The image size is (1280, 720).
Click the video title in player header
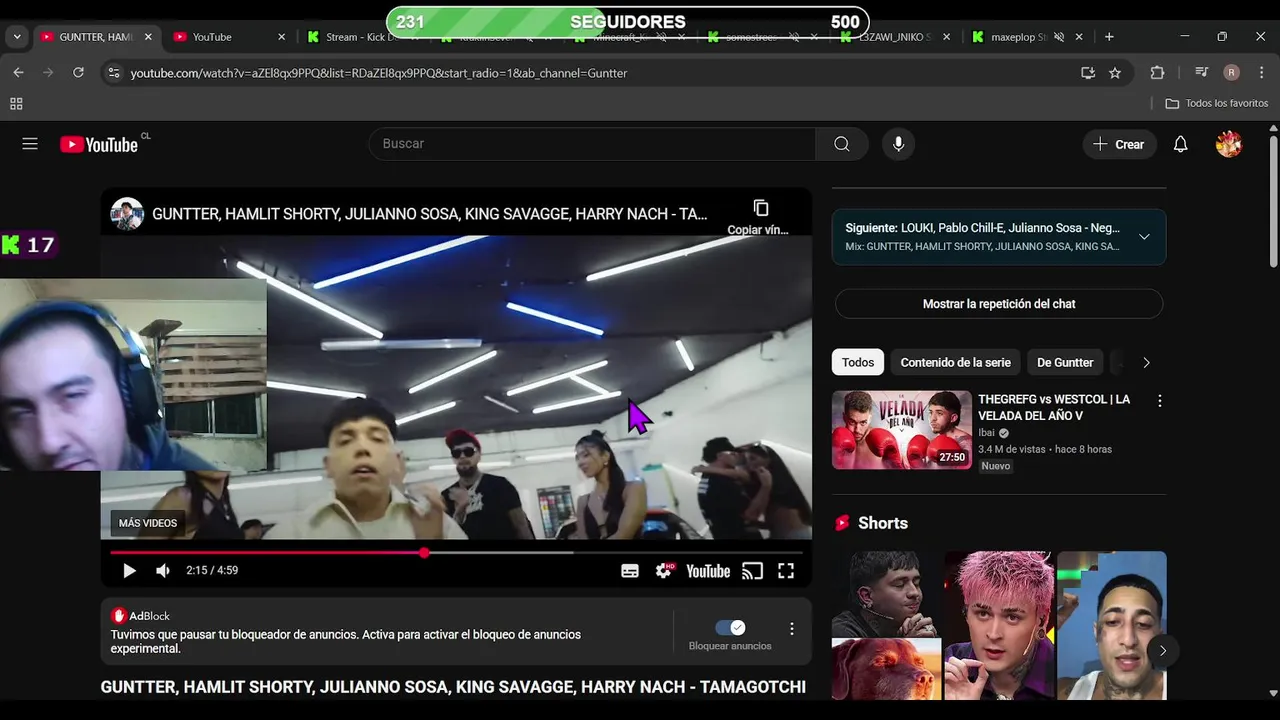(429, 214)
